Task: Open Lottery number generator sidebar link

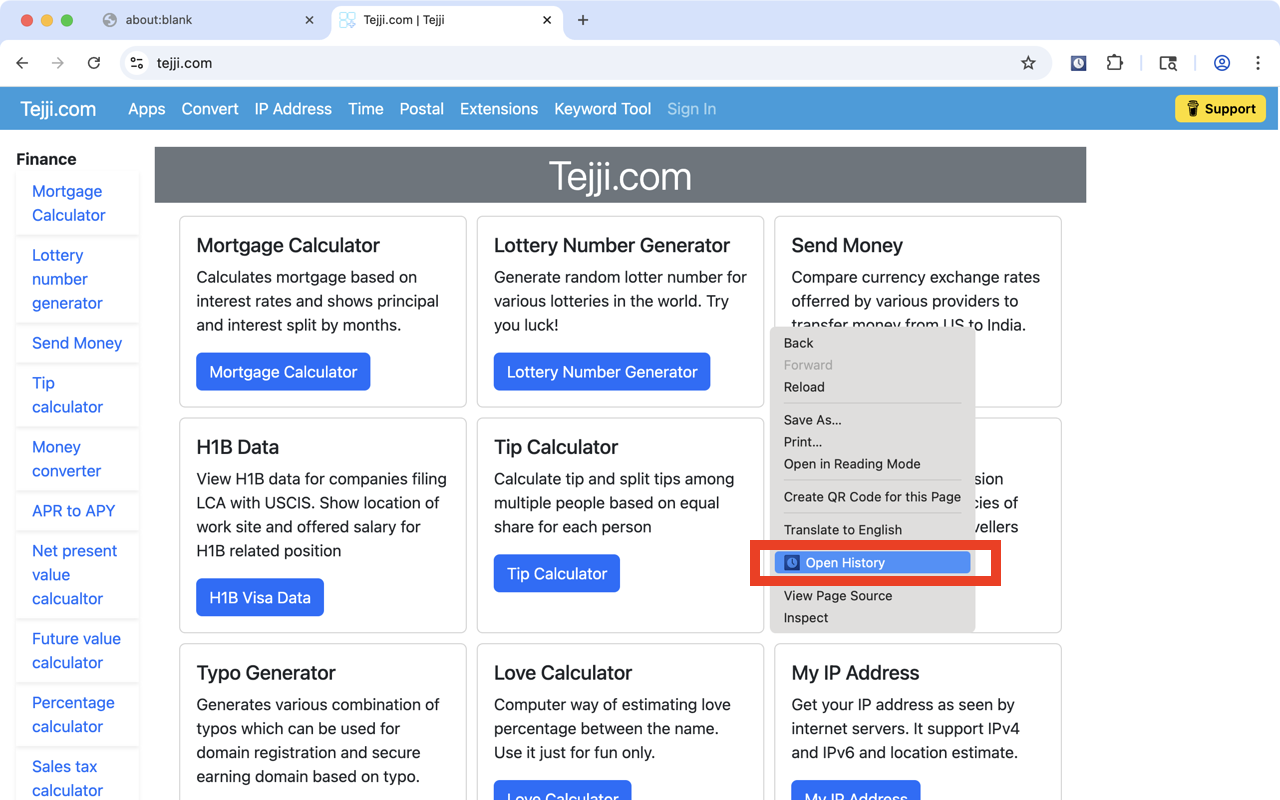Action: coord(67,279)
